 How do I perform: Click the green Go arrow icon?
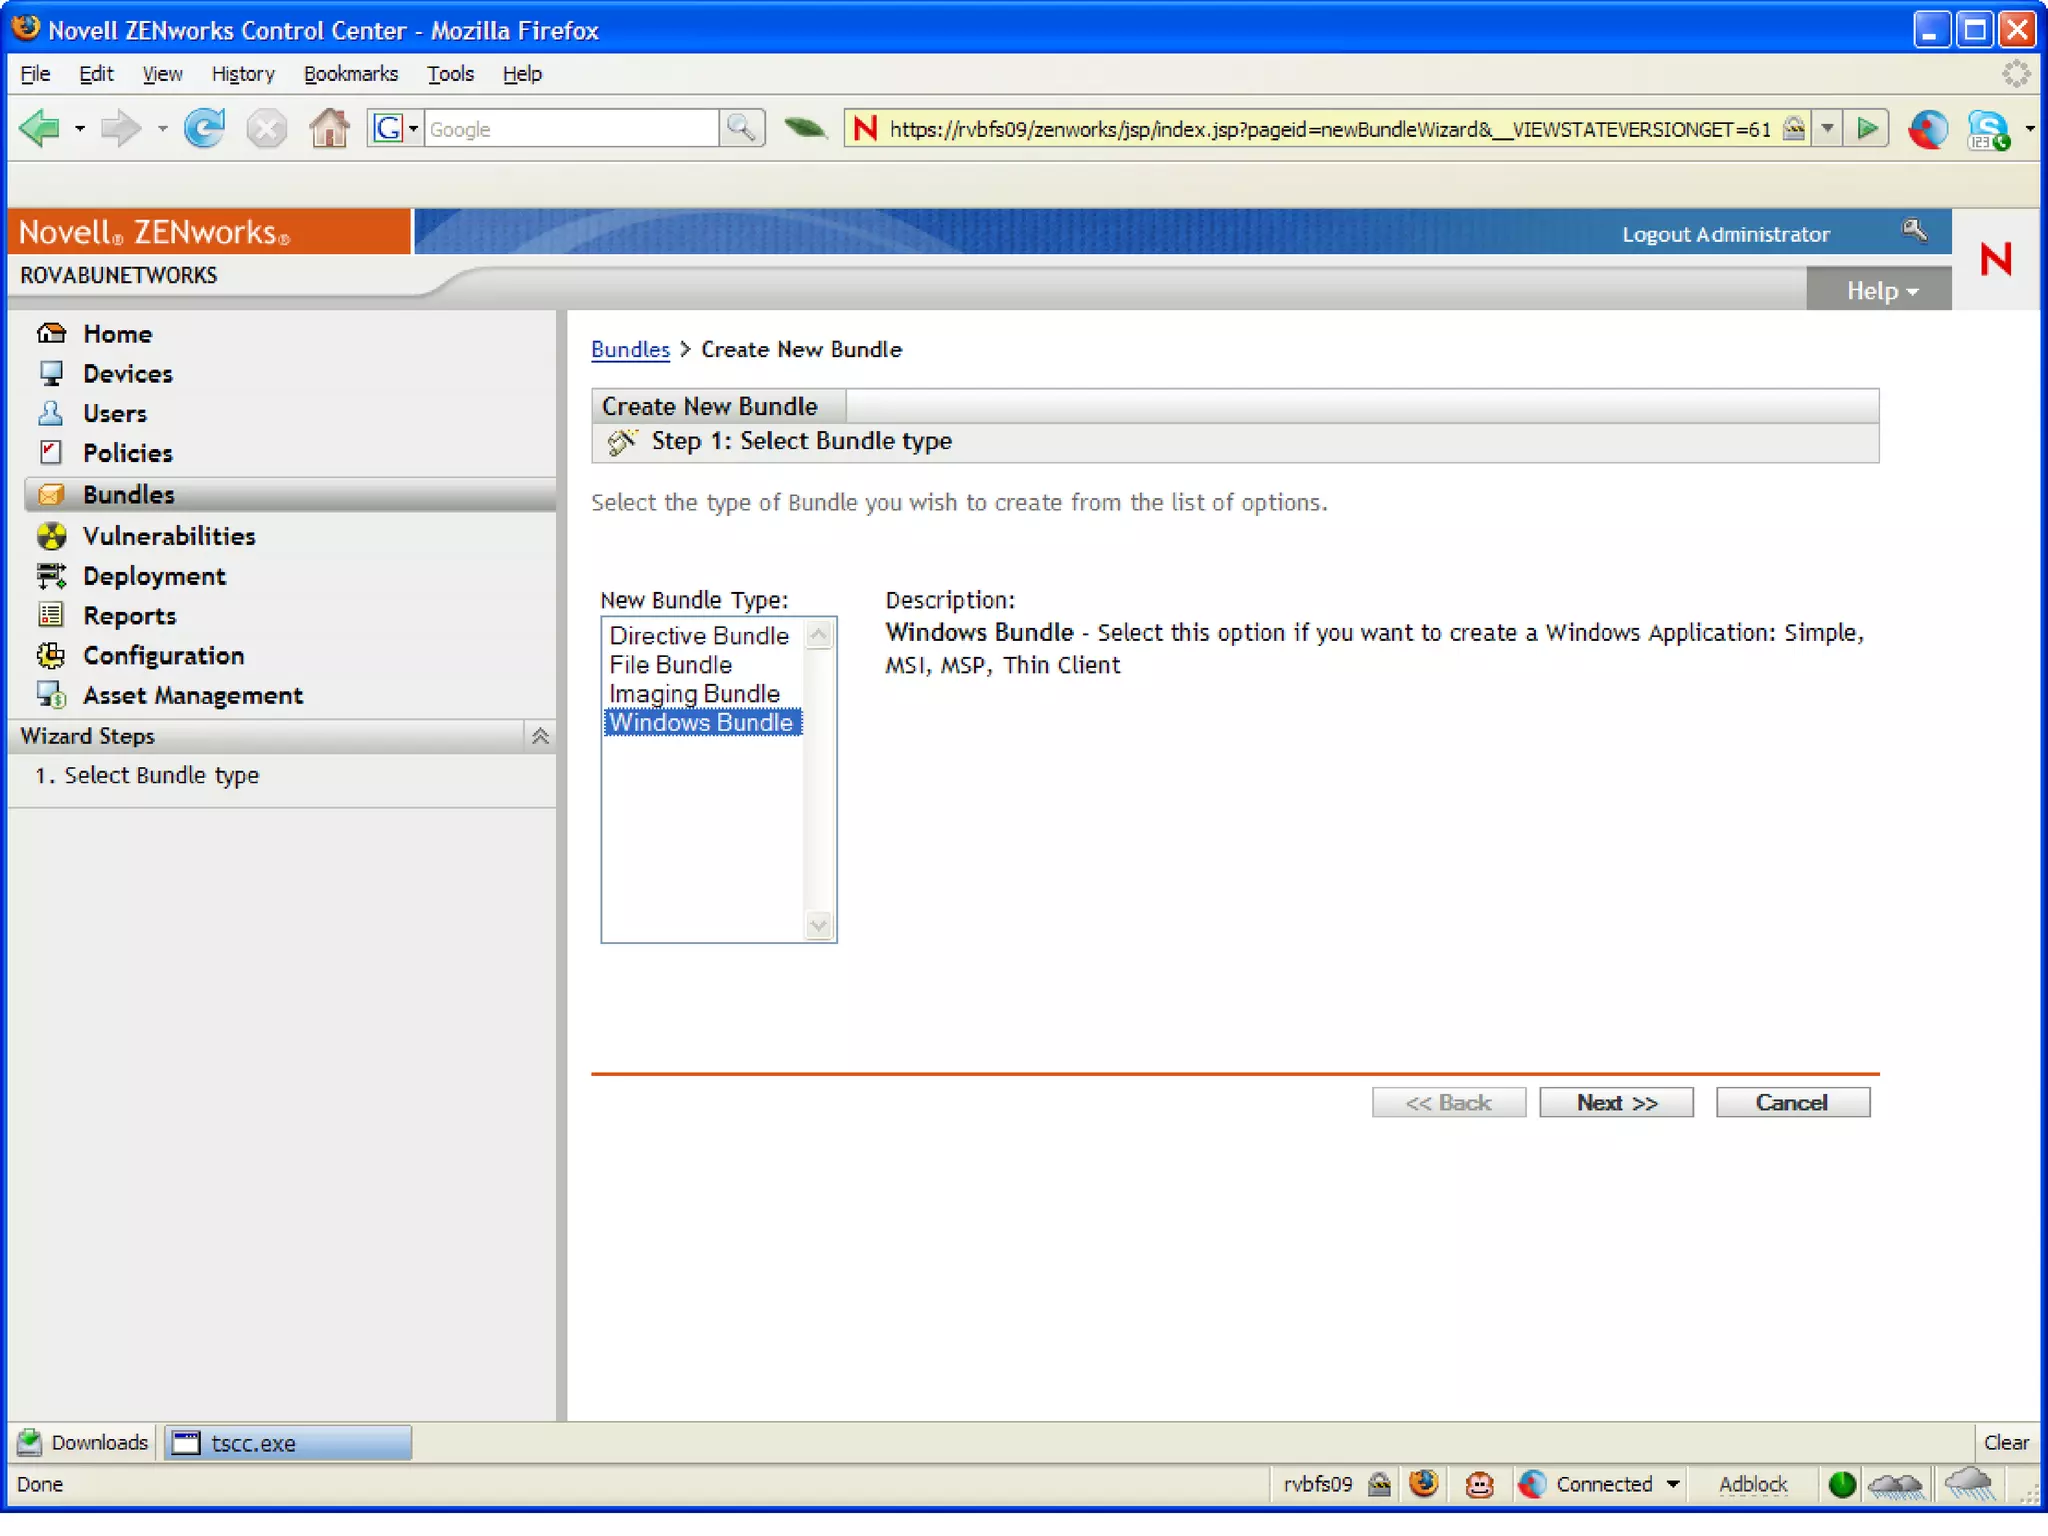(1866, 128)
